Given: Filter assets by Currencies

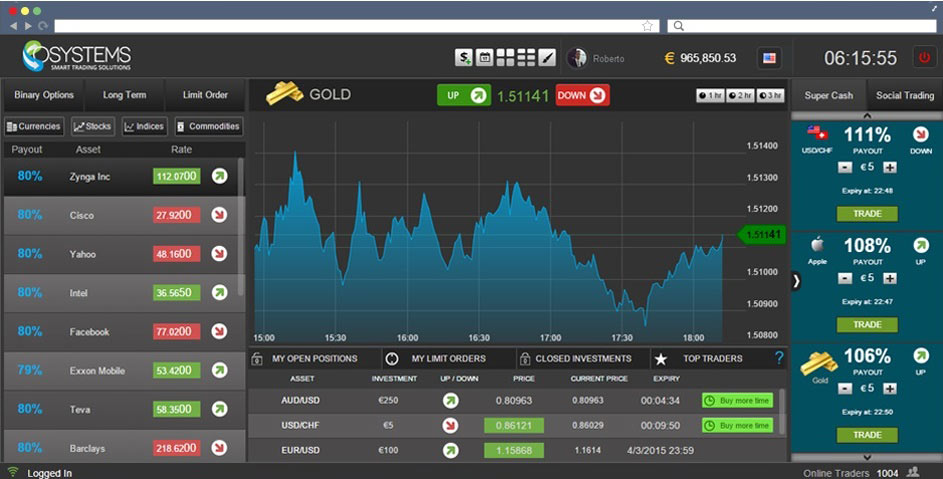Looking at the screenshot, I should [x=34, y=126].
